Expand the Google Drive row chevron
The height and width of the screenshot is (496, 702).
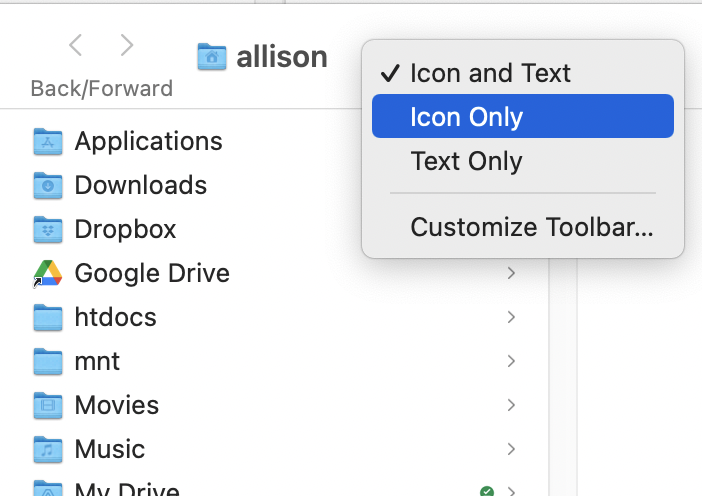point(511,273)
